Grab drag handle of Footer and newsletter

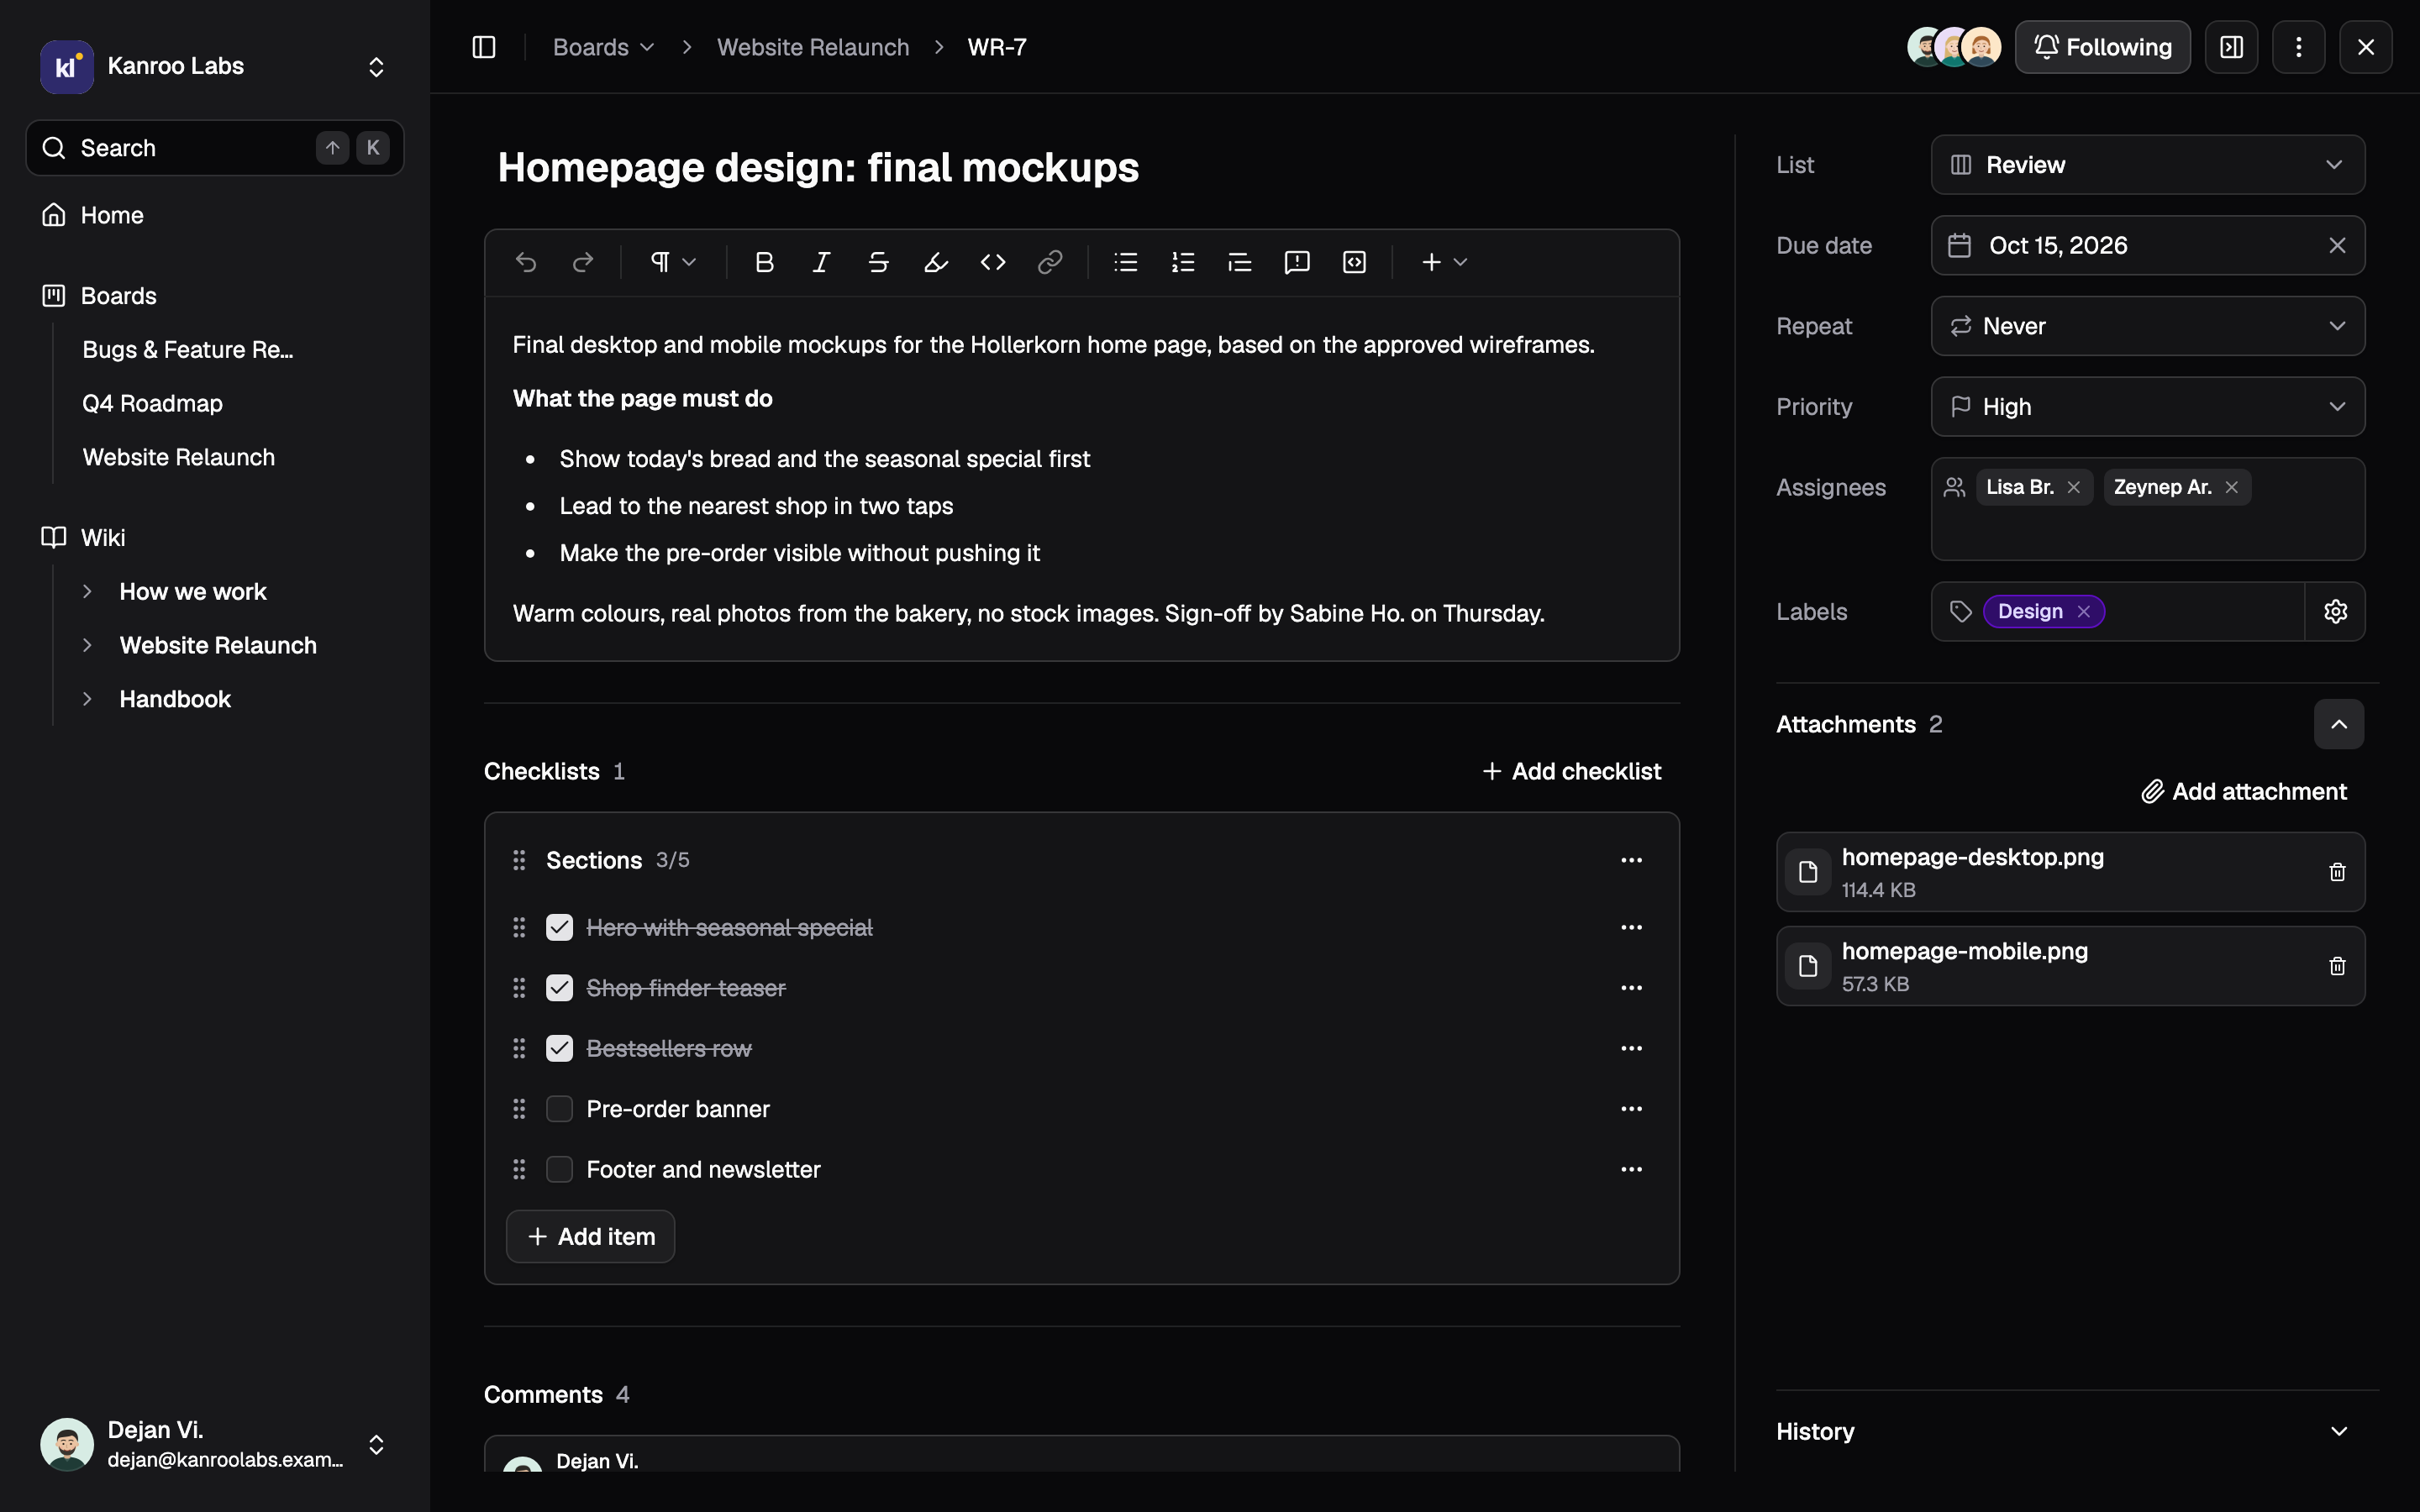[519, 1169]
